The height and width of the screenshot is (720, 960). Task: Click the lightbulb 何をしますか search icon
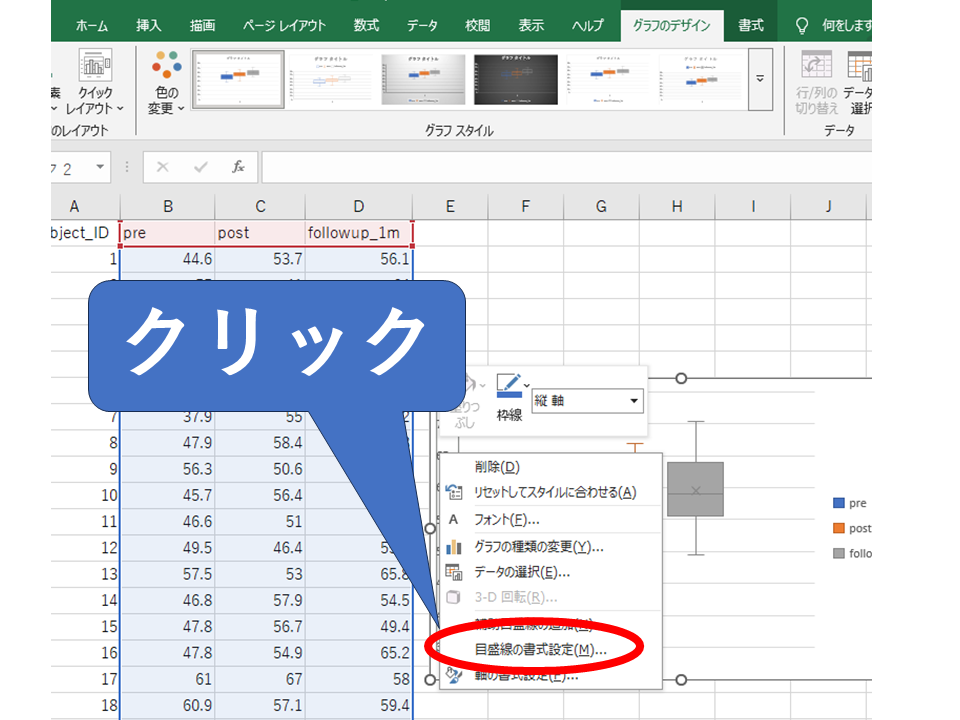(800, 25)
